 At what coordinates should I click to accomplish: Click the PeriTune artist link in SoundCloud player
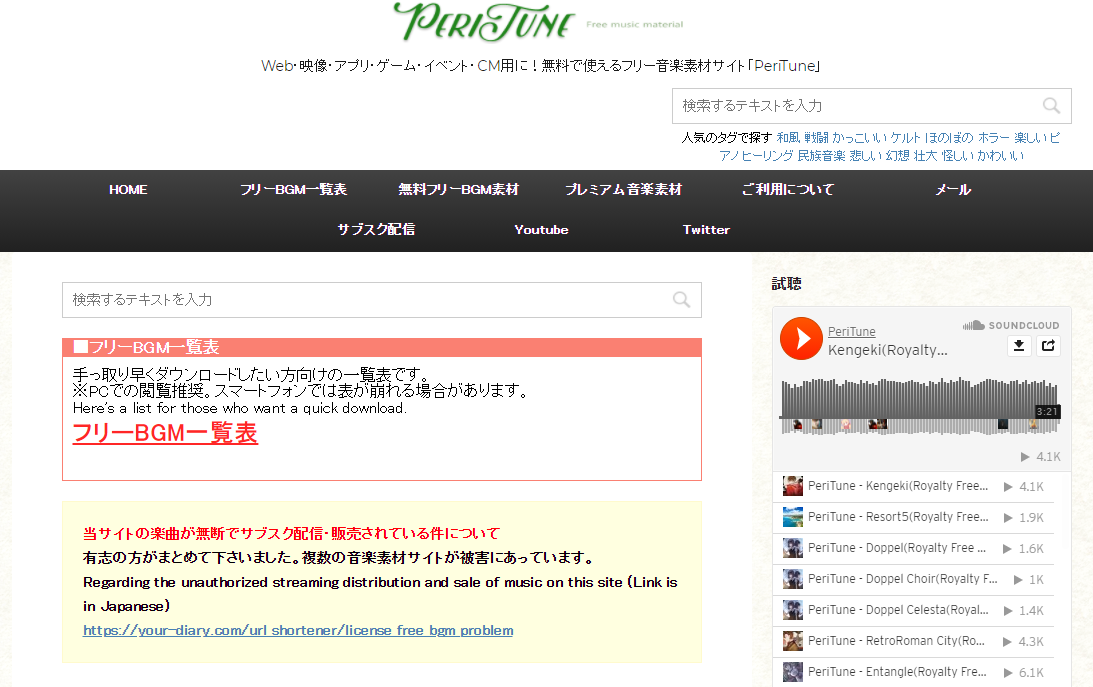click(x=851, y=332)
